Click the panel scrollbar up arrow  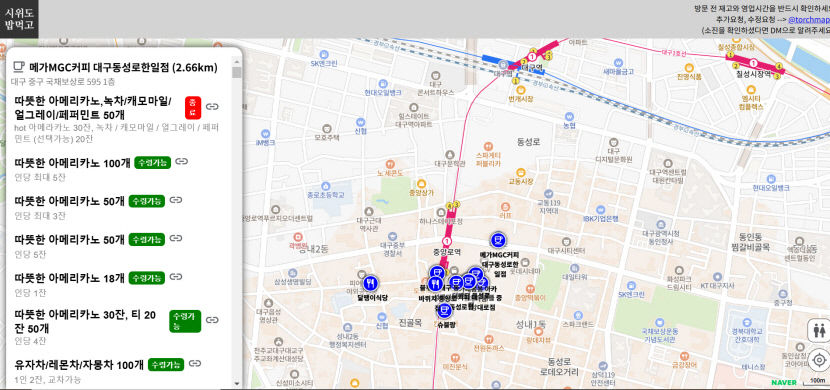coord(237,62)
